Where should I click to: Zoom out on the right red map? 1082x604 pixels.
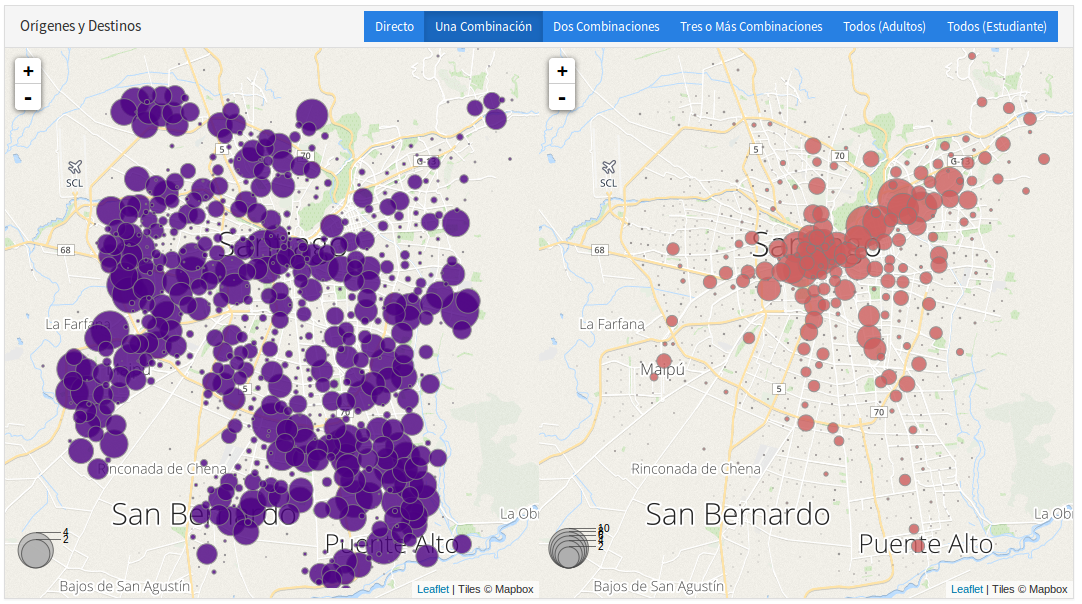(562, 97)
